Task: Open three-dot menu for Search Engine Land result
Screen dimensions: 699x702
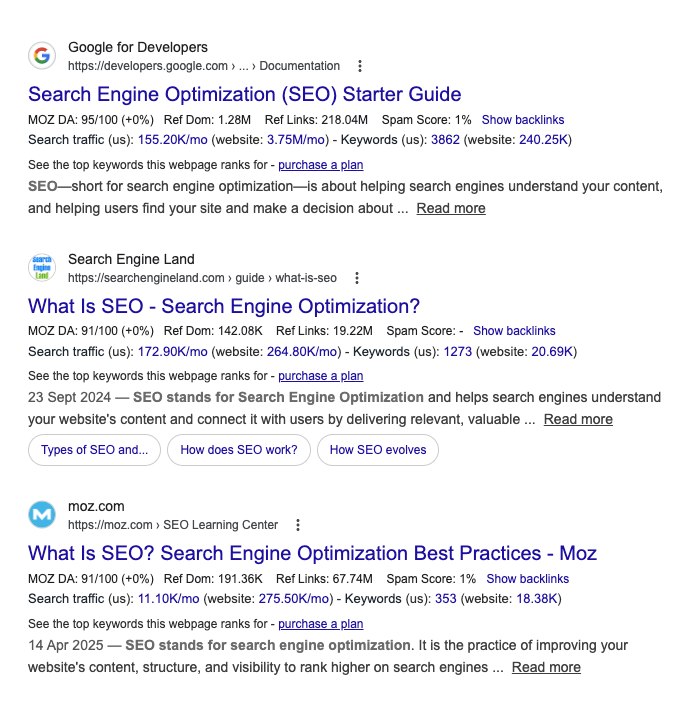Action: 357,278
